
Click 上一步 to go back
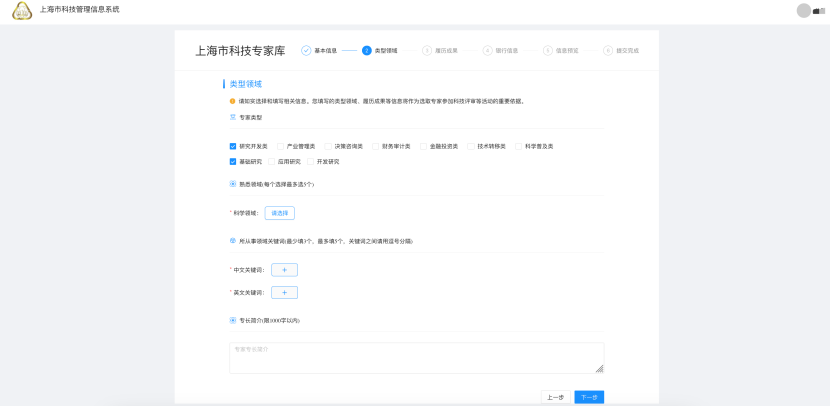pos(555,397)
